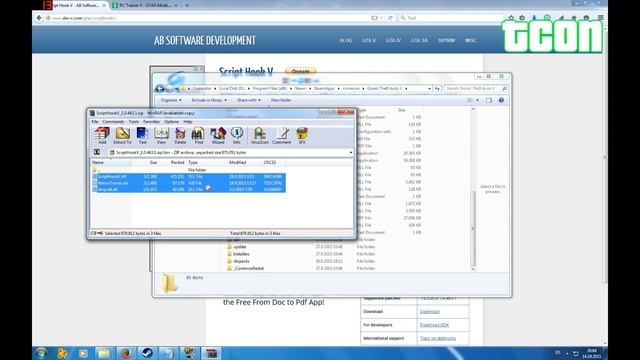This screenshot has height=360, width=640.
Task: Click the BLOG link in site navigation
Action: click(345, 40)
